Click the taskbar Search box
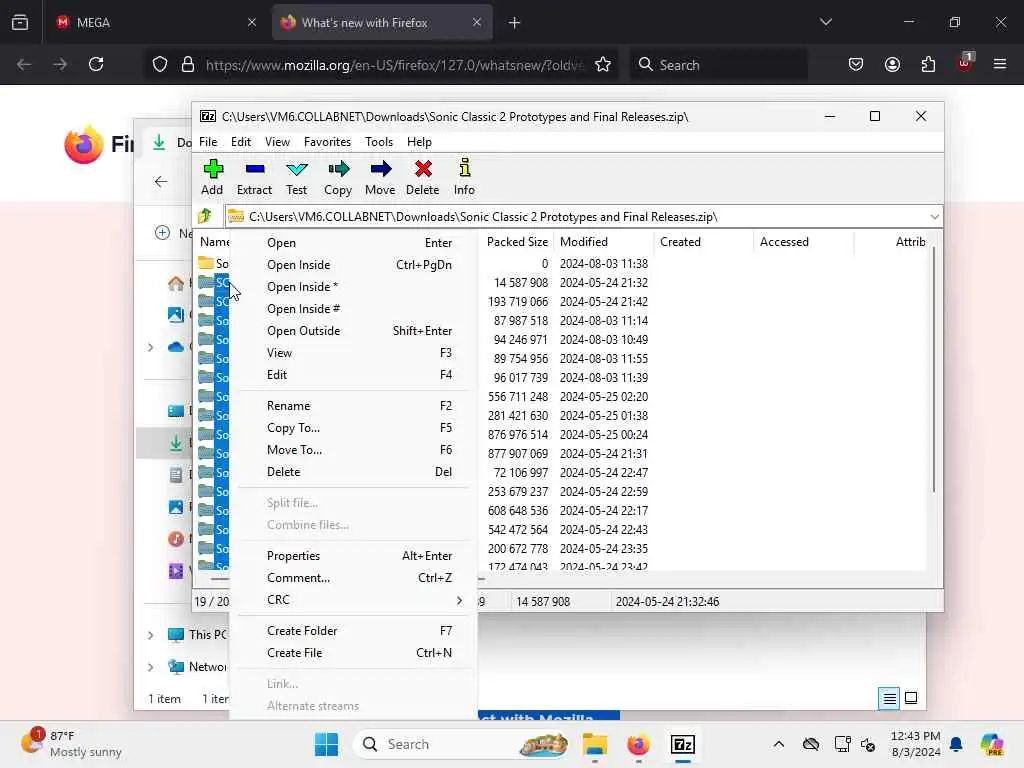The width and height of the screenshot is (1024, 768). point(460,744)
